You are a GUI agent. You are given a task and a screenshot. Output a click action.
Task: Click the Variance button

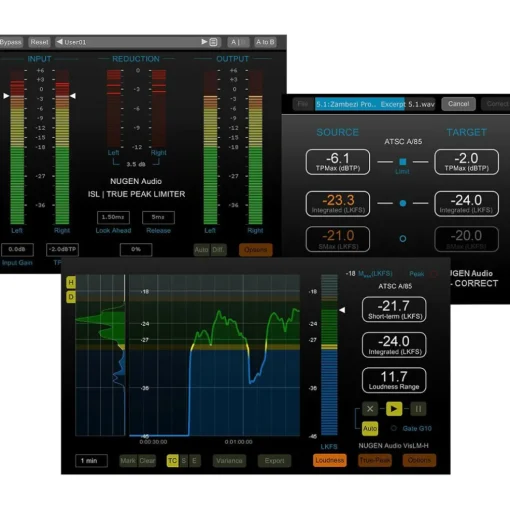[229, 461]
